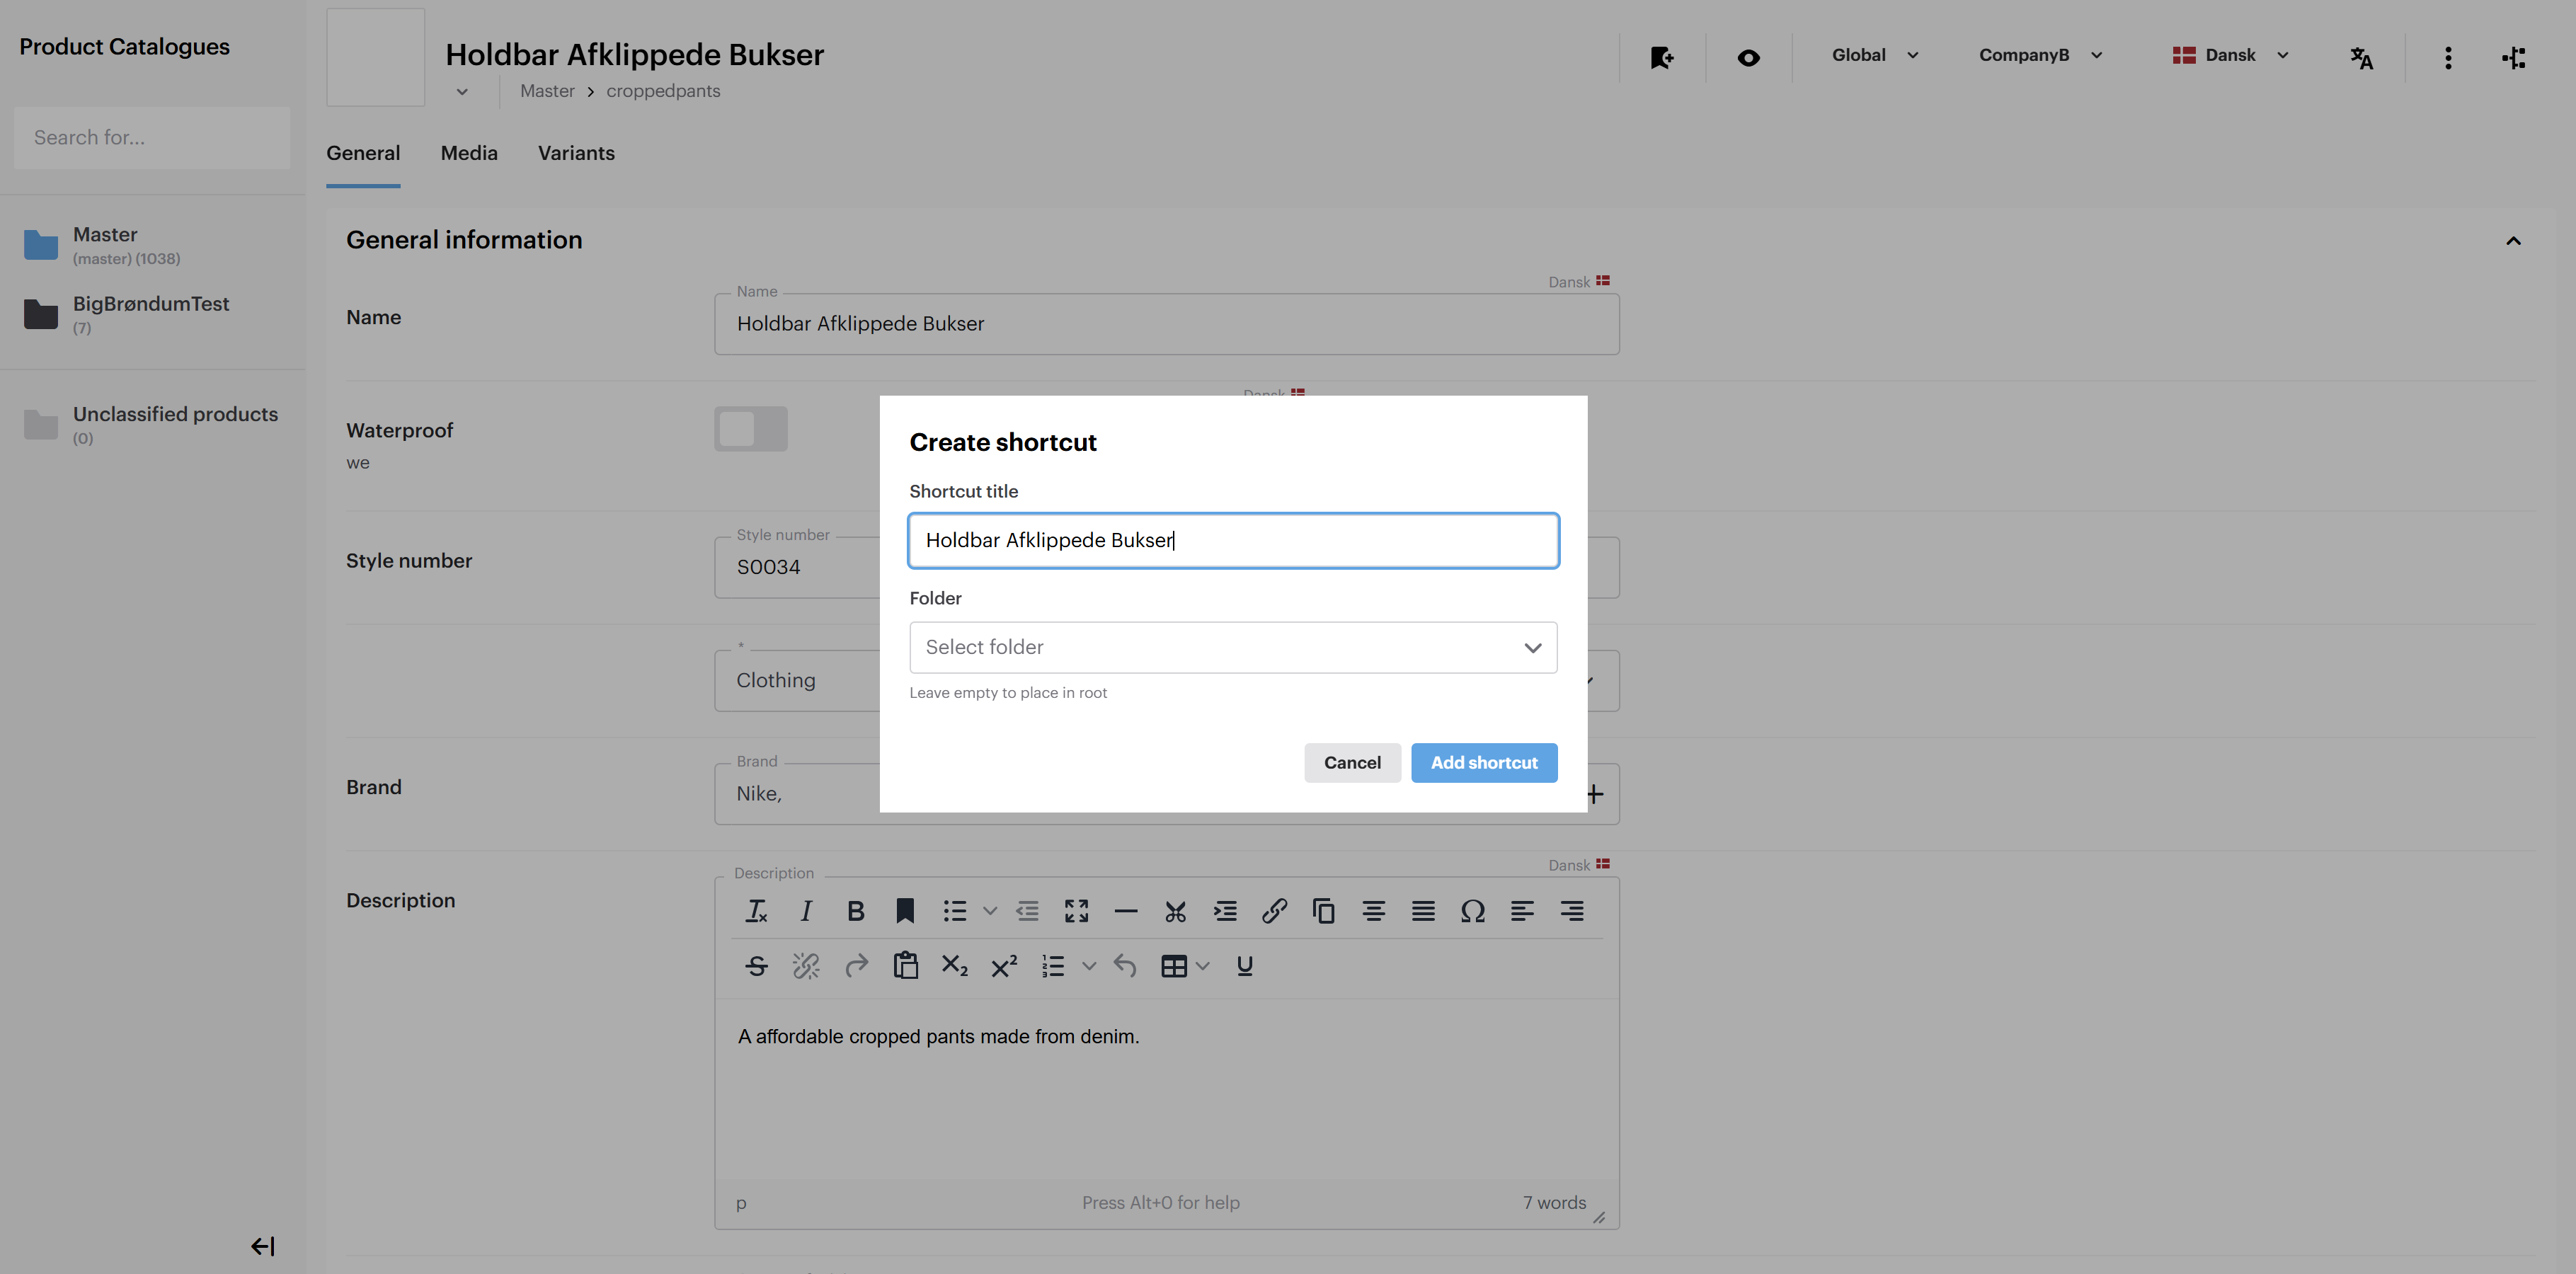Collapse the General information section
Image resolution: width=2576 pixels, height=1274 pixels.
(x=2513, y=241)
